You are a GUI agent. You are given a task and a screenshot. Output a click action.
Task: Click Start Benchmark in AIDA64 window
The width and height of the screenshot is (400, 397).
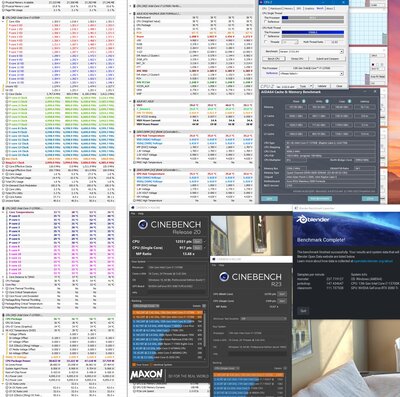(x=319, y=199)
